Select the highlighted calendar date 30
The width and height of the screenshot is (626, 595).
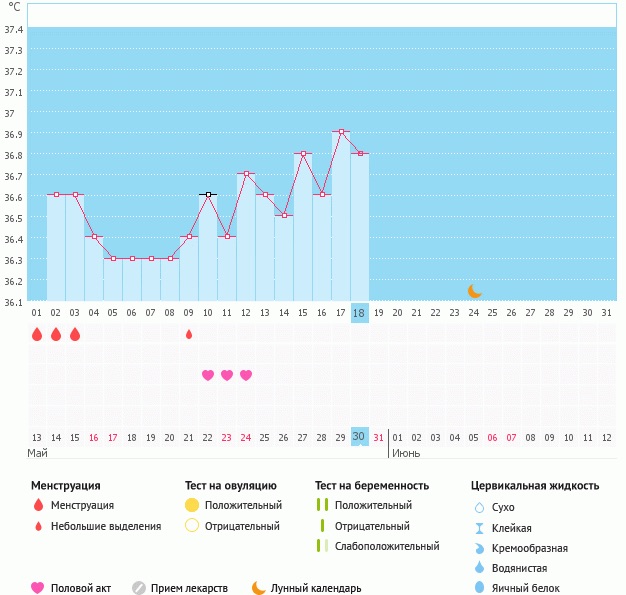[x=360, y=437]
